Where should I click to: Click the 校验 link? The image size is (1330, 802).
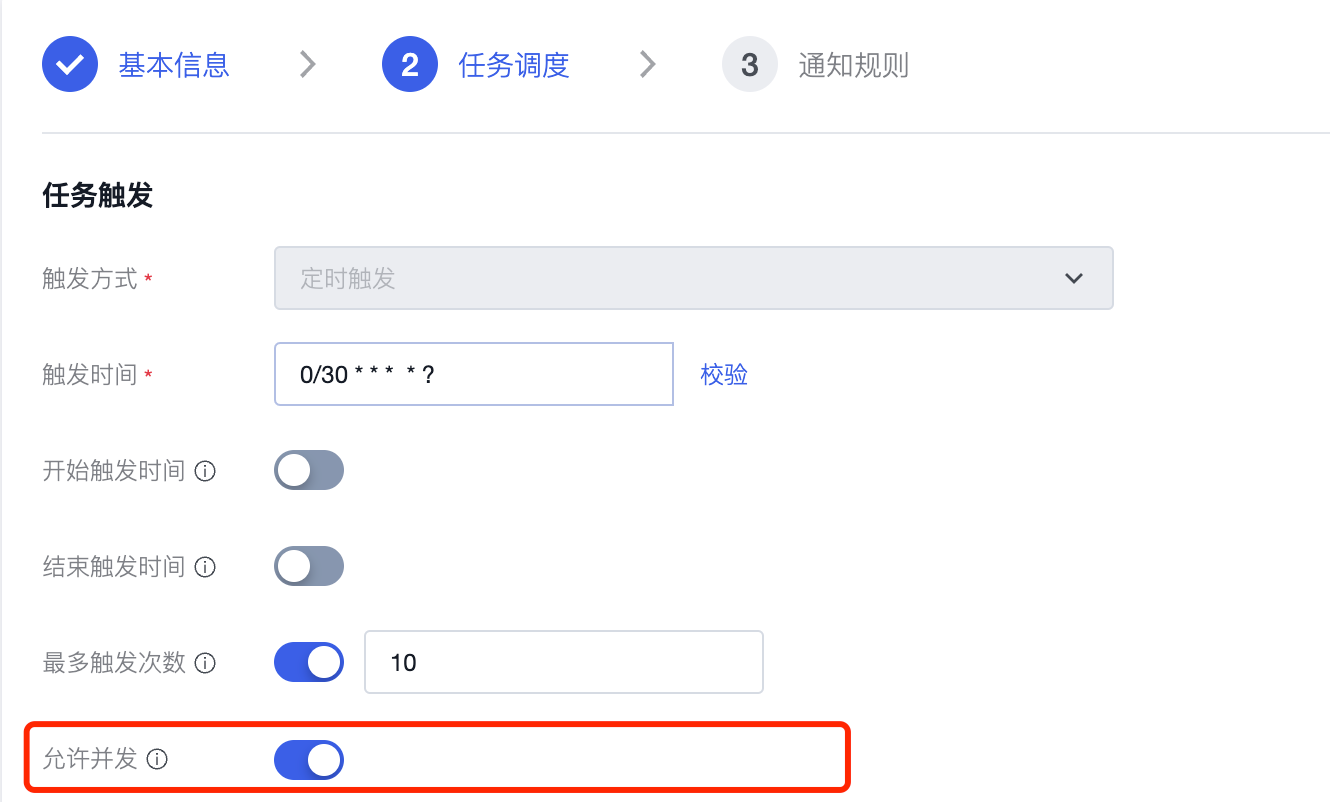724,375
